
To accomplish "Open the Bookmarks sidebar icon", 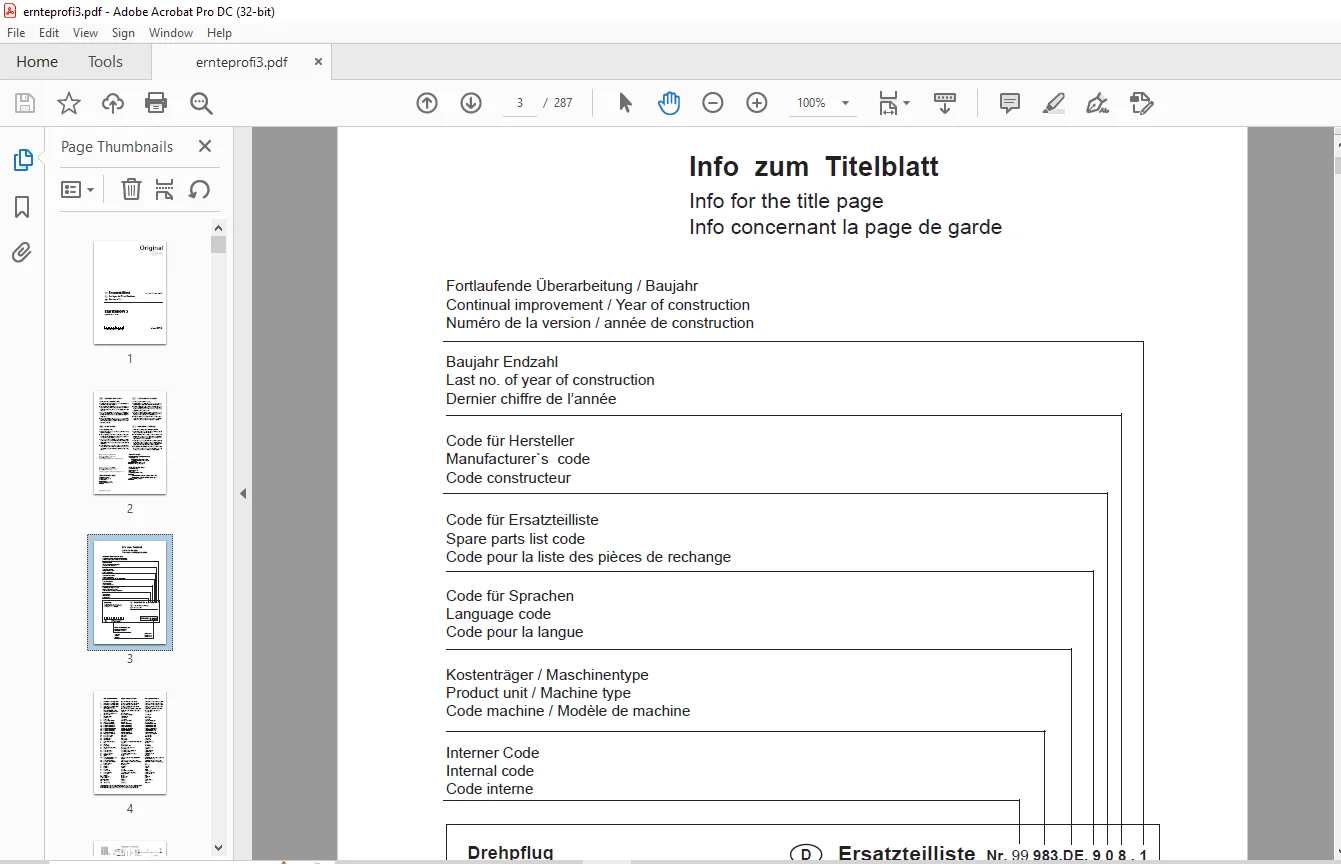I will coord(22,207).
